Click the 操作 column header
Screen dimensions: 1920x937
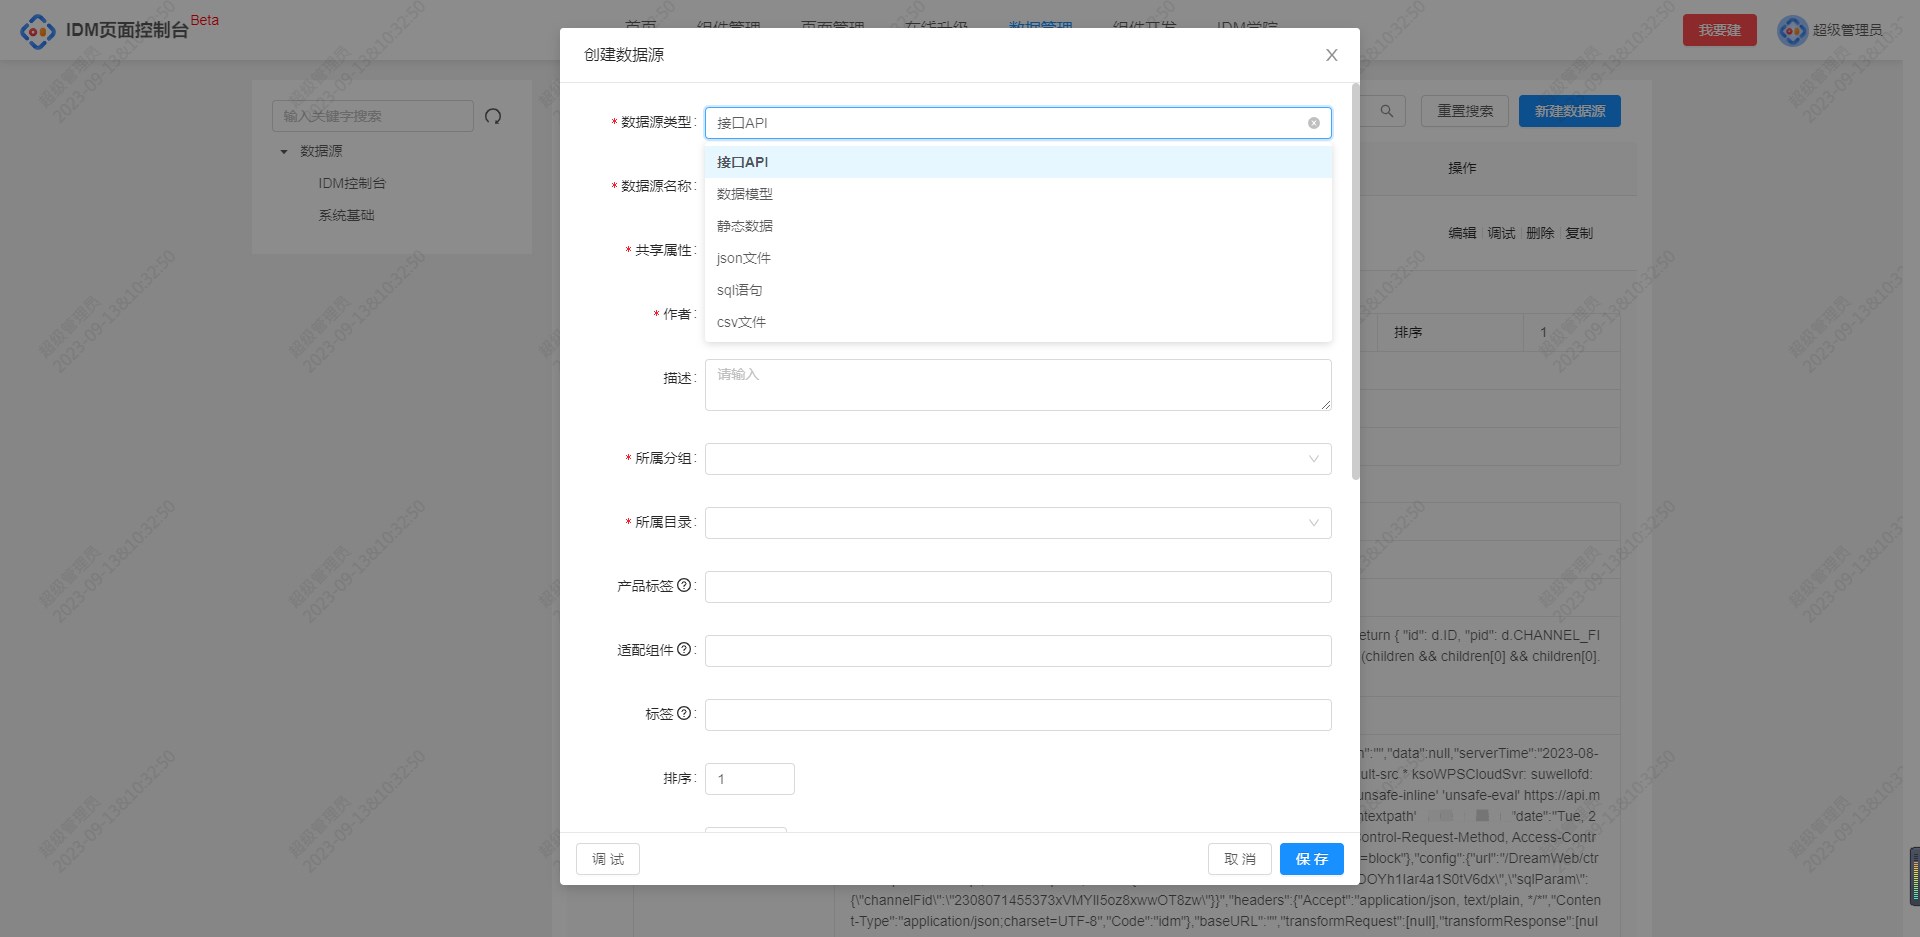click(1462, 168)
